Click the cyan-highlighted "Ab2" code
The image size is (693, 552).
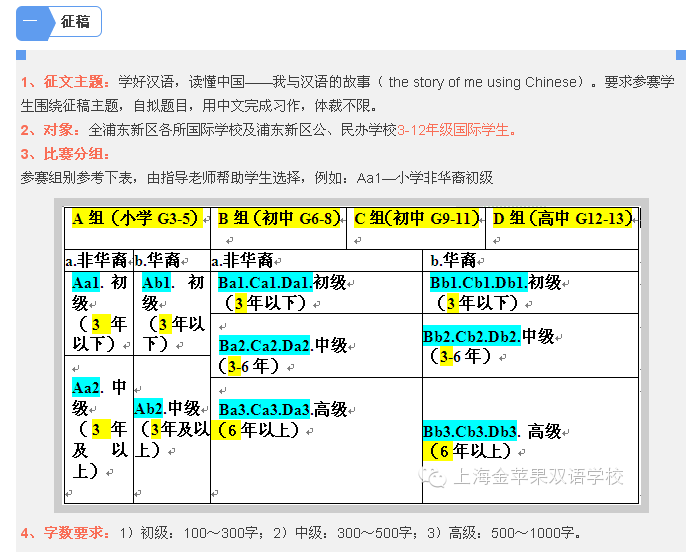[150, 408]
